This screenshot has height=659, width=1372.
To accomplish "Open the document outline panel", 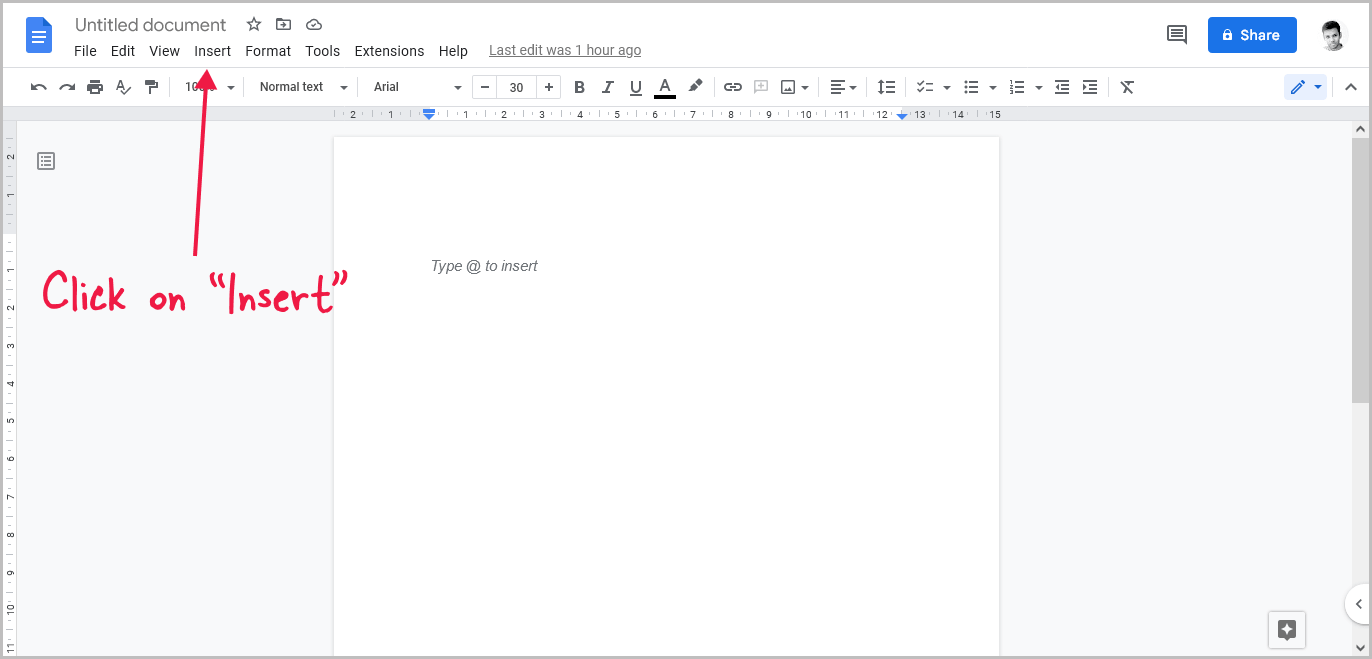I will (x=45, y=160).
